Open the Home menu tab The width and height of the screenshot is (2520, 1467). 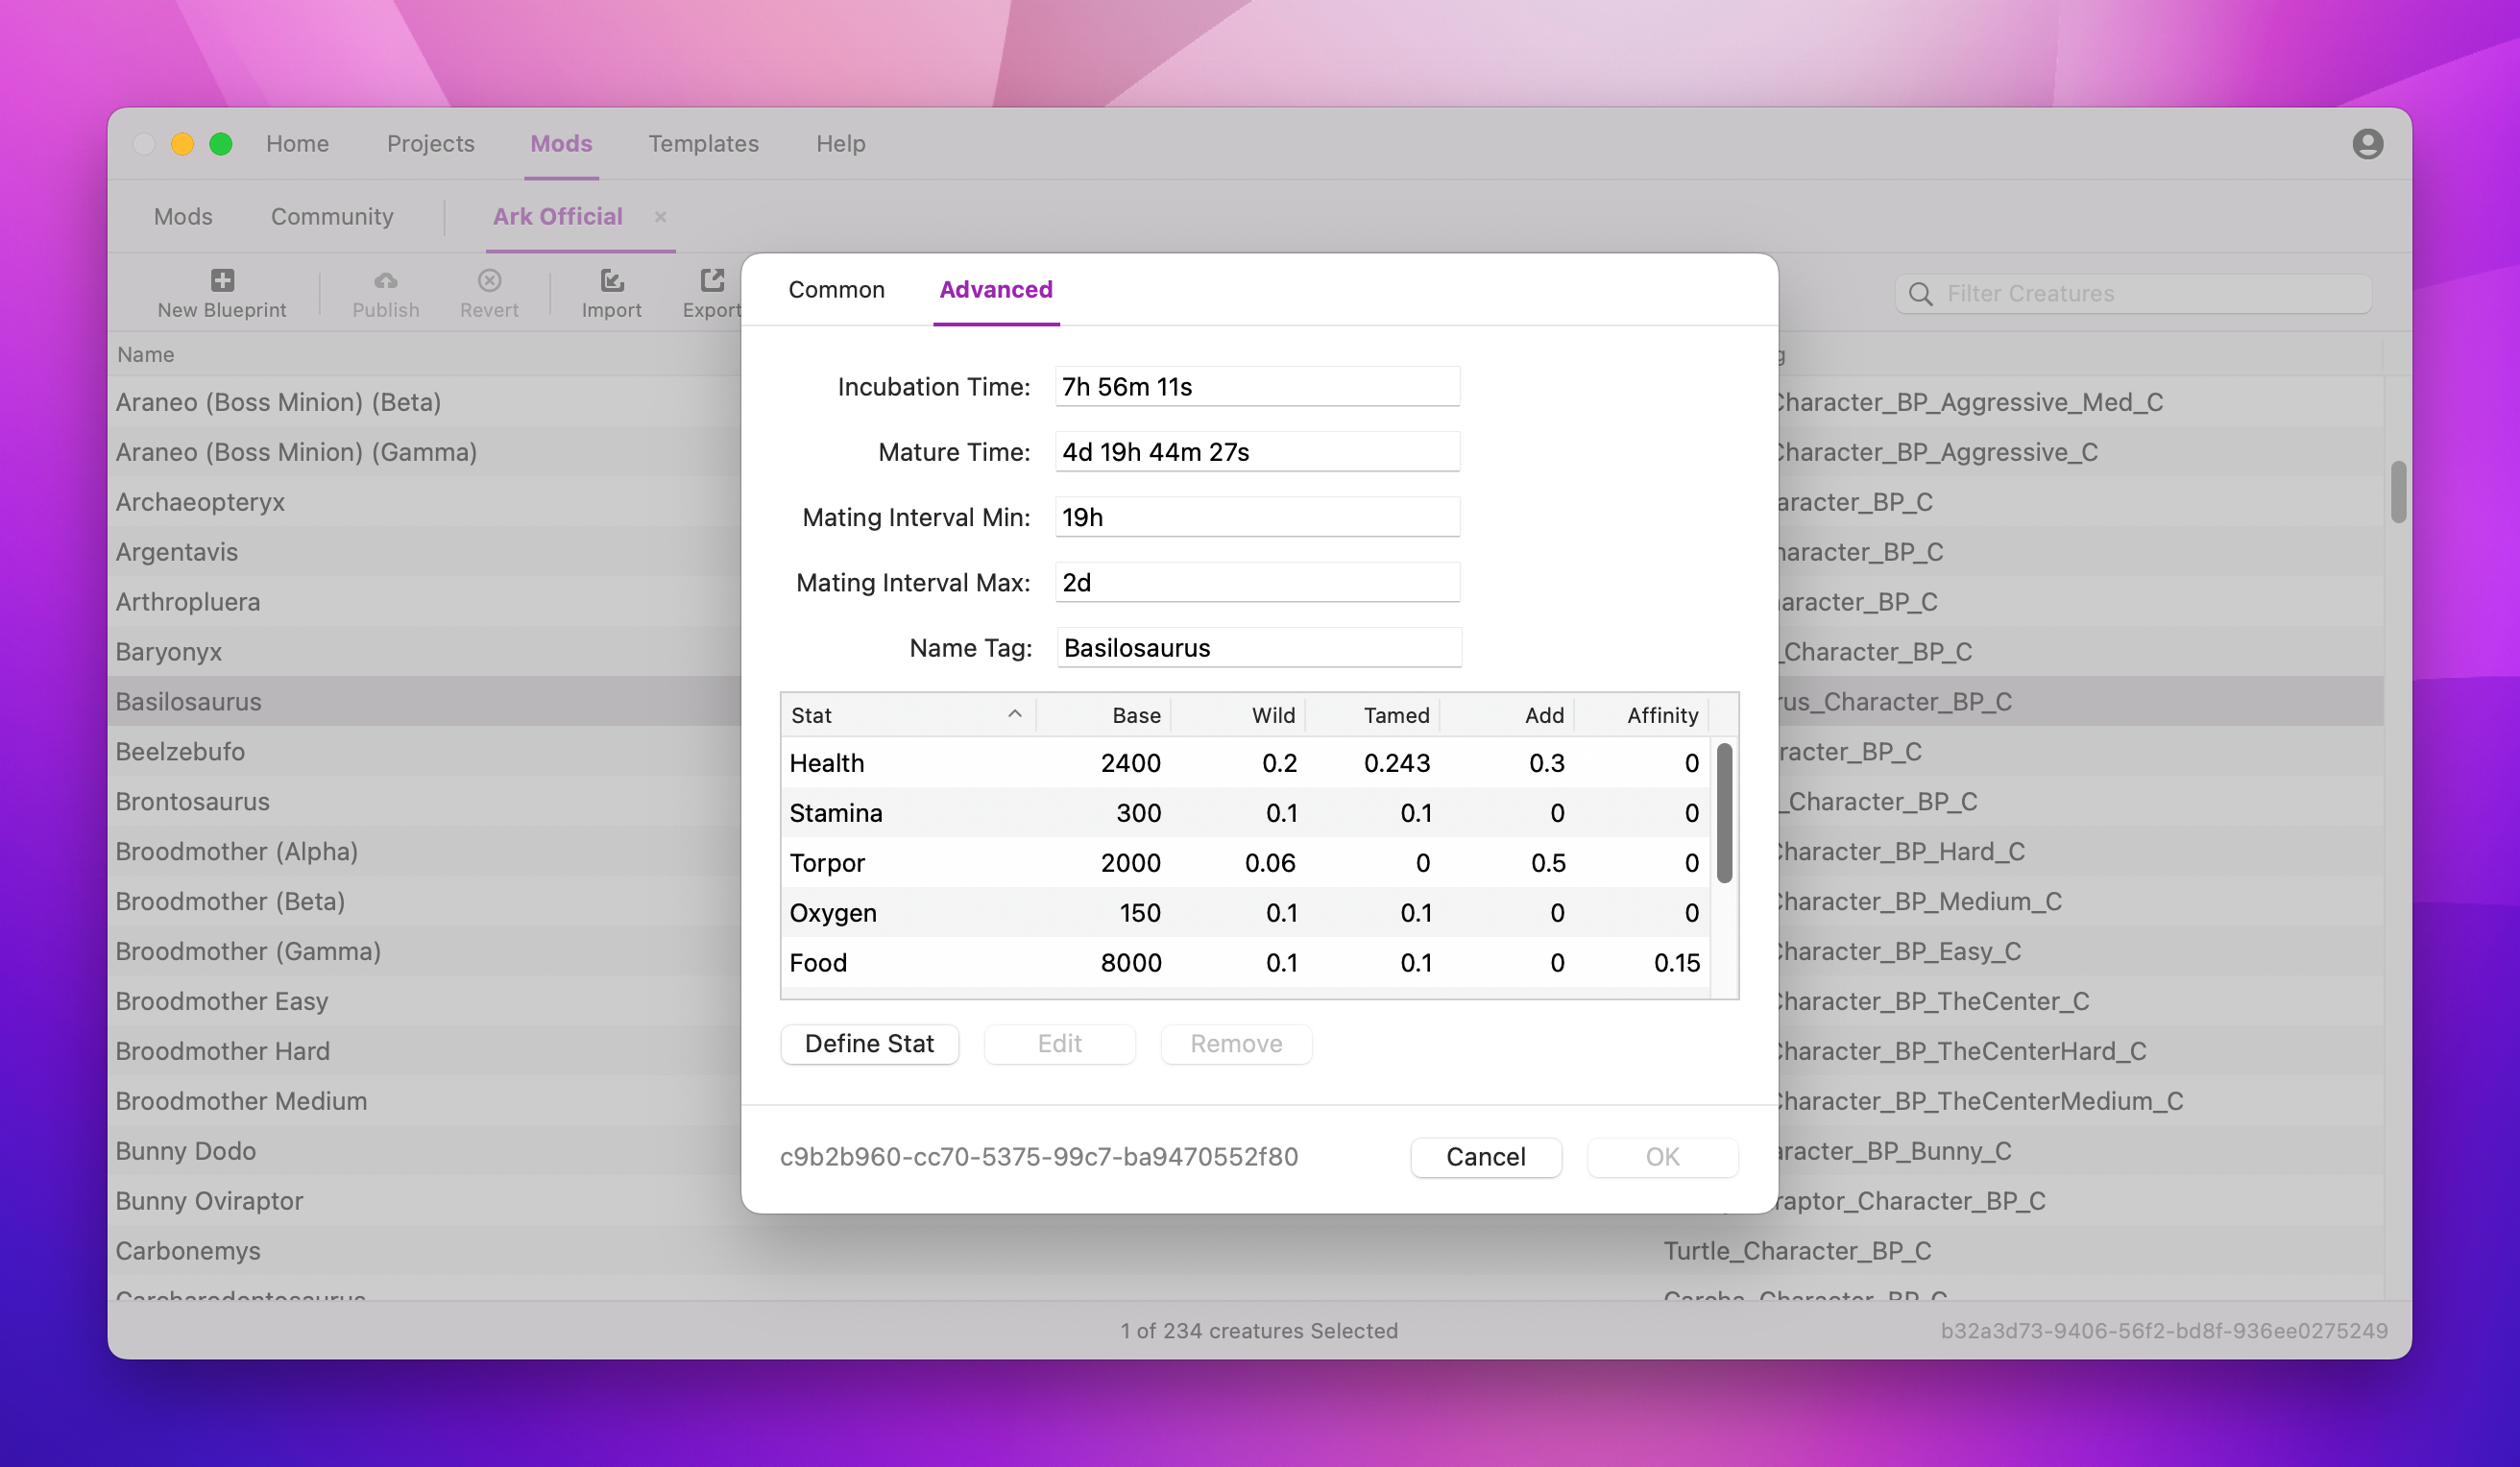point(297,143)
